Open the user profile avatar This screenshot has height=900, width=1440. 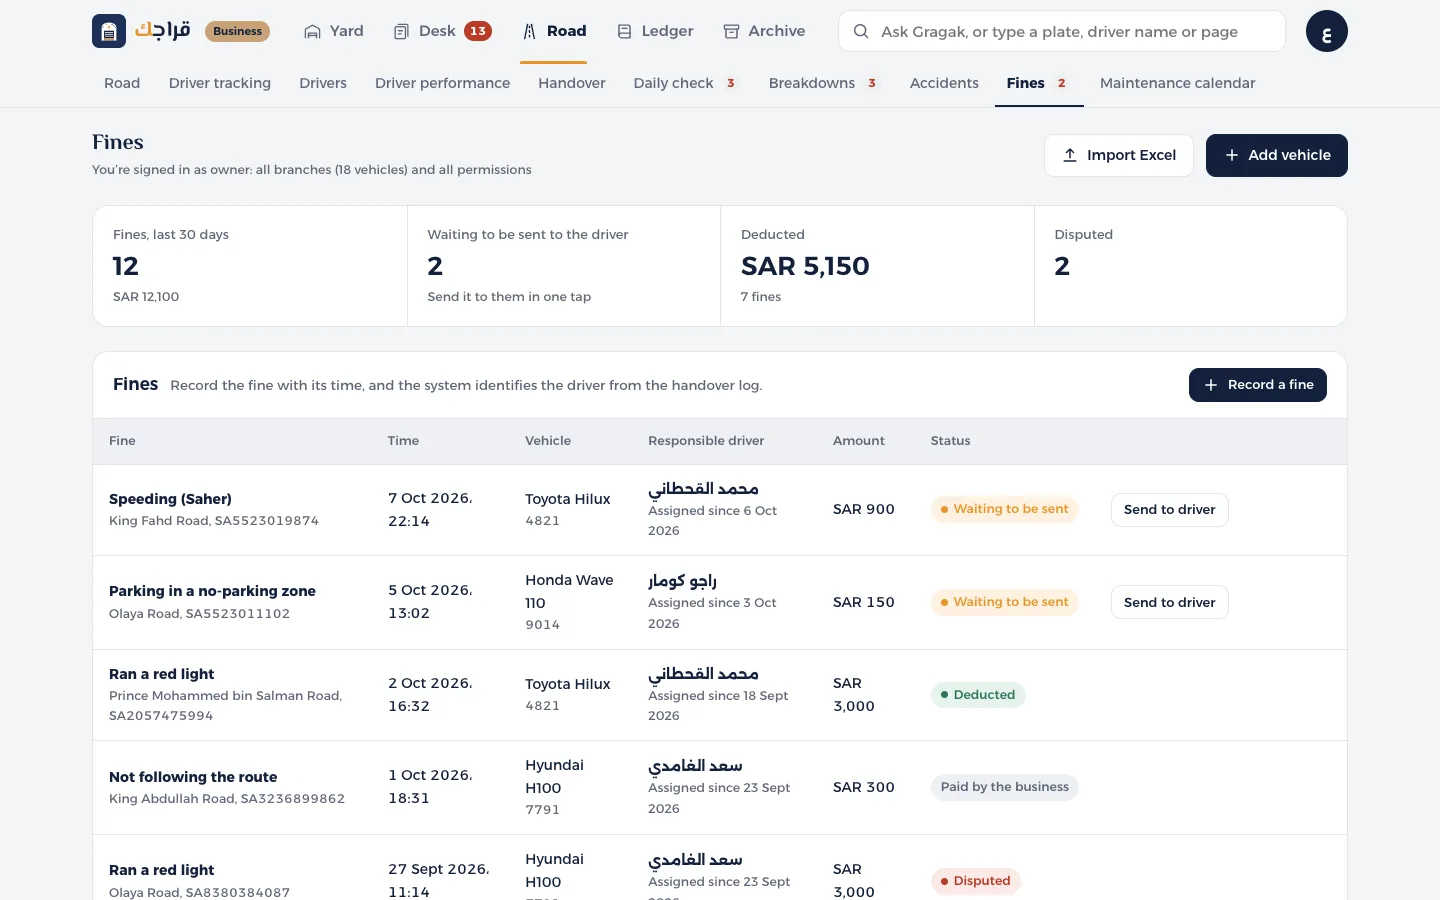[x=1327, y=31]
